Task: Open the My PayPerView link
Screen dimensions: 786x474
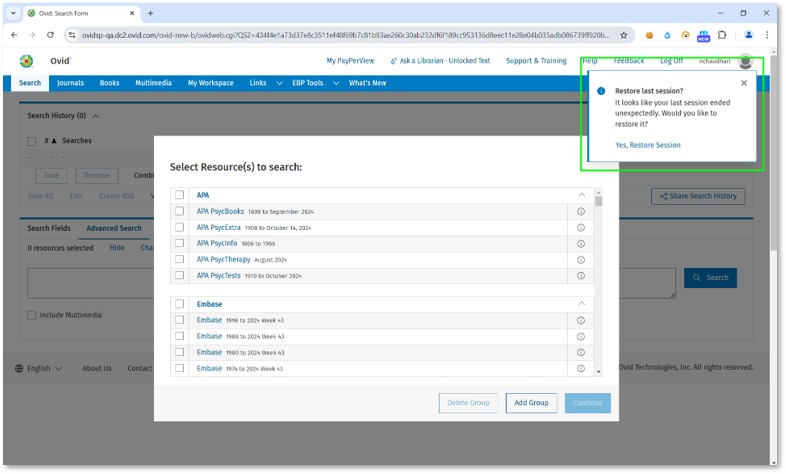Action: tap(350, 61)
